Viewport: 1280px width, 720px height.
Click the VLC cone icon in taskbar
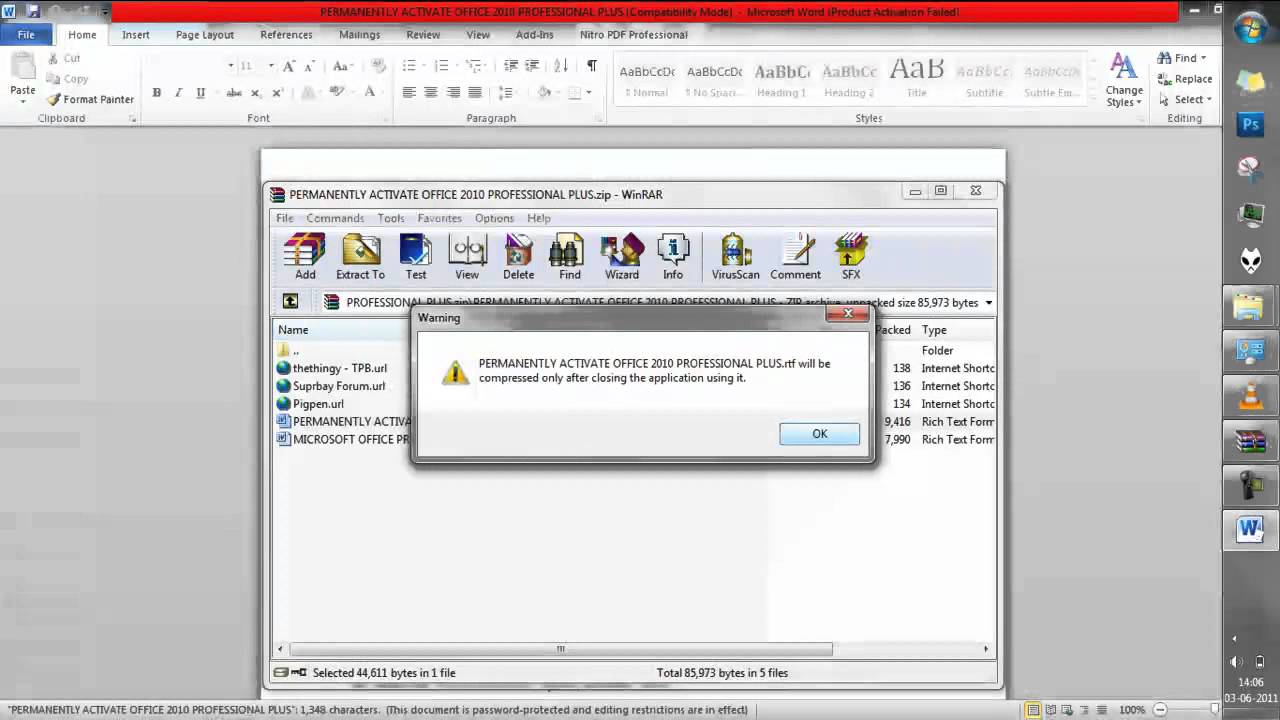pos(1250,396)
